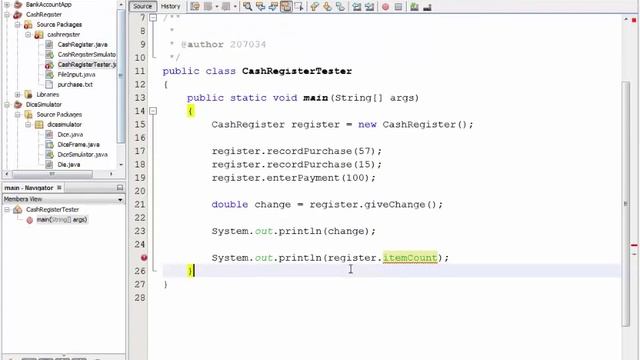This screenshot has height=360, width=640.
Task: Click scroll-down arrow of Projects tree
Action: coord(121,164)
